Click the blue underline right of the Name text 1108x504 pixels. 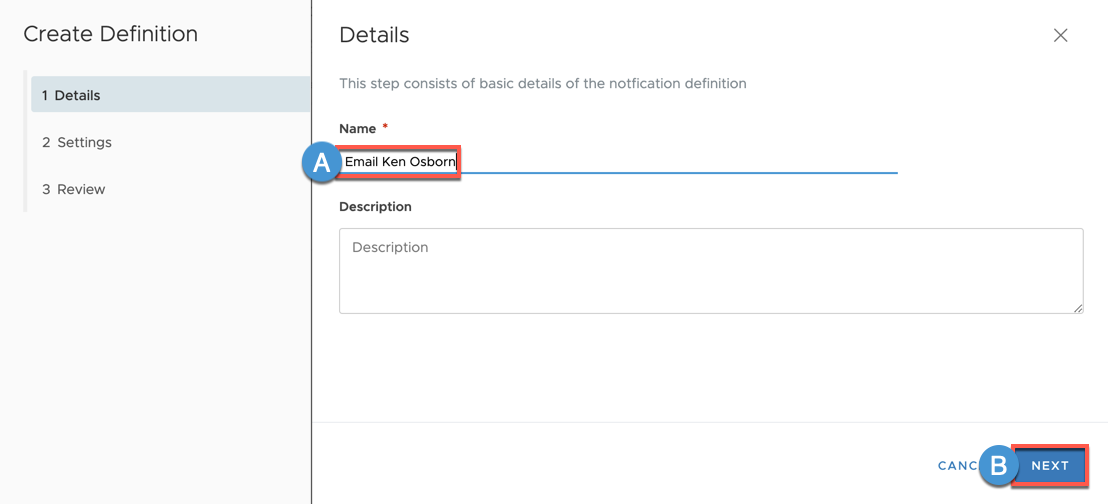point(679,172)
